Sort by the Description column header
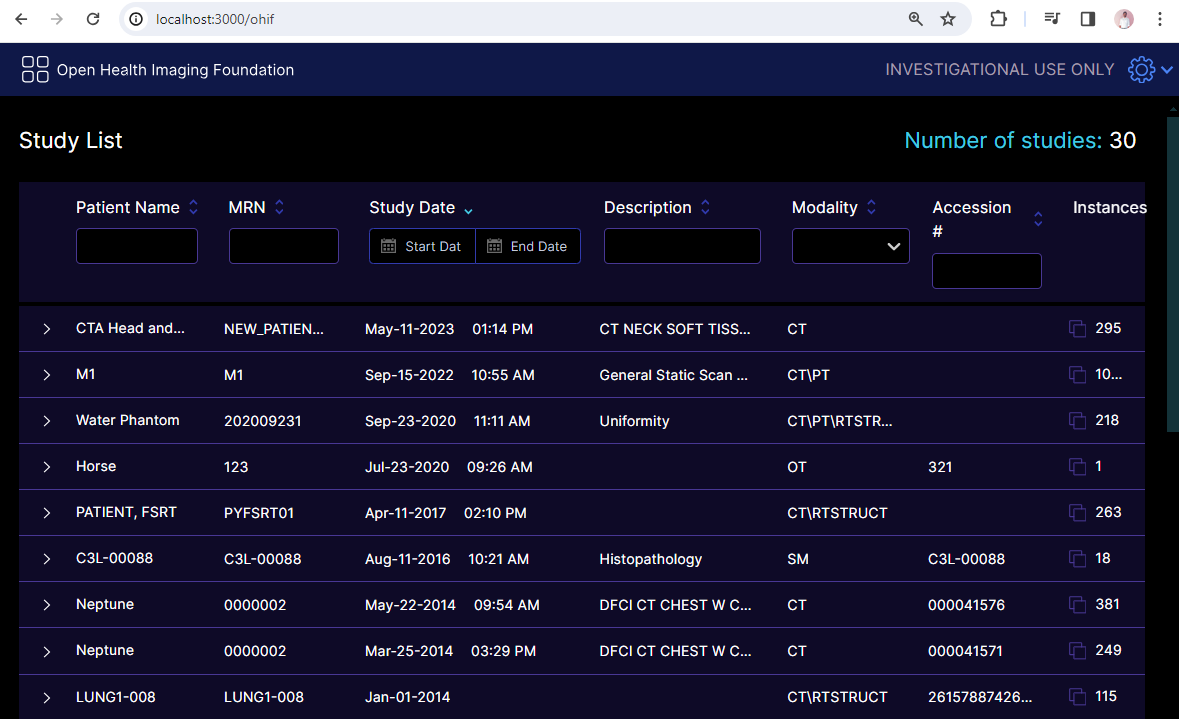1179x719 pixels. click(x=648, y=208)
